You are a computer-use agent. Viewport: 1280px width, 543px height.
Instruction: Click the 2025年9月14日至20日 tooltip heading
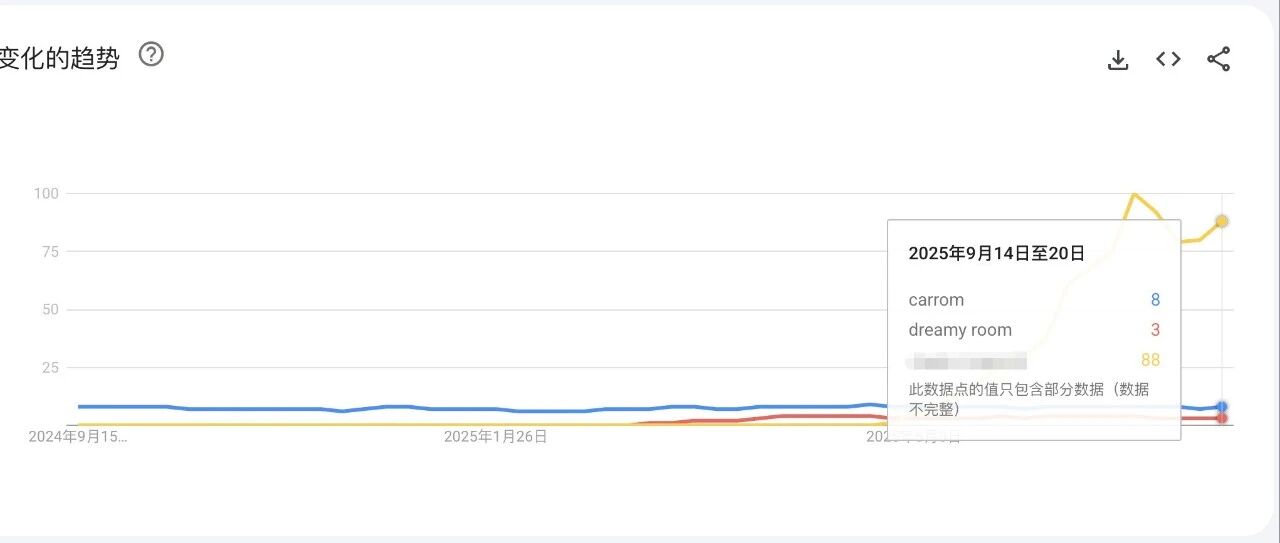996,254
